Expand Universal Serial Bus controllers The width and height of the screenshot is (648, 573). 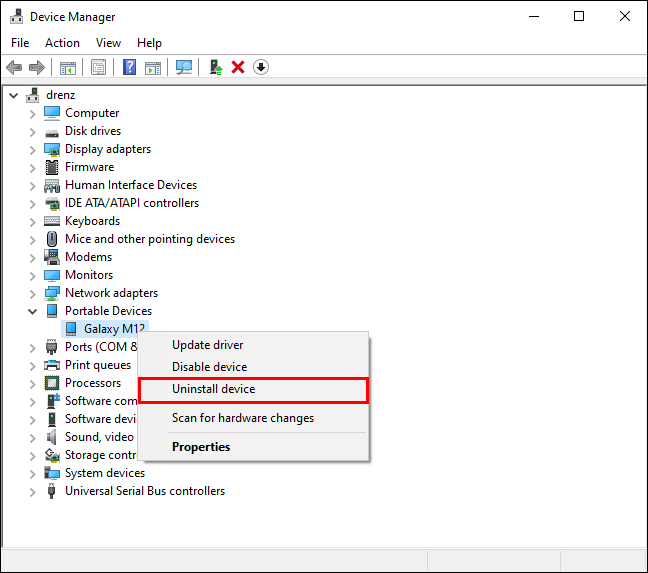click(33, 492)
